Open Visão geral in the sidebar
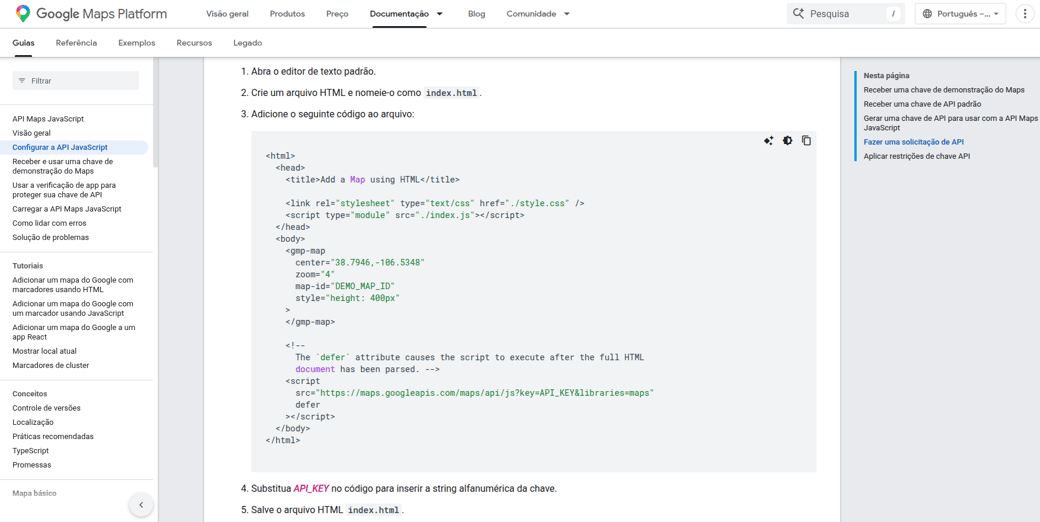Viewport: 1040px width, 522px height. pyautogui.click(x=31, y=133)
